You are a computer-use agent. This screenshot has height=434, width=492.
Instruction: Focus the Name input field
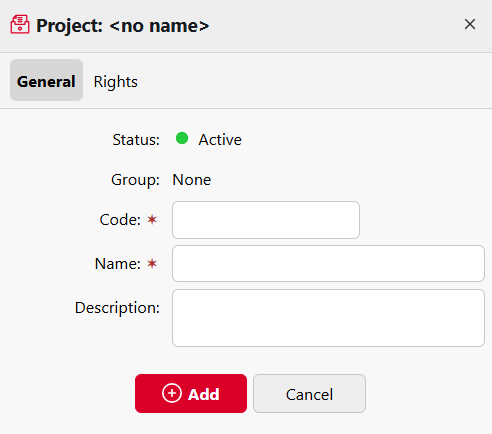[328, 264]
